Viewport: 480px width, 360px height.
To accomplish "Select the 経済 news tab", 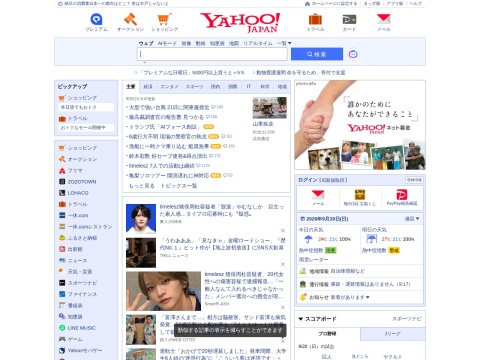I will point(148,87).
